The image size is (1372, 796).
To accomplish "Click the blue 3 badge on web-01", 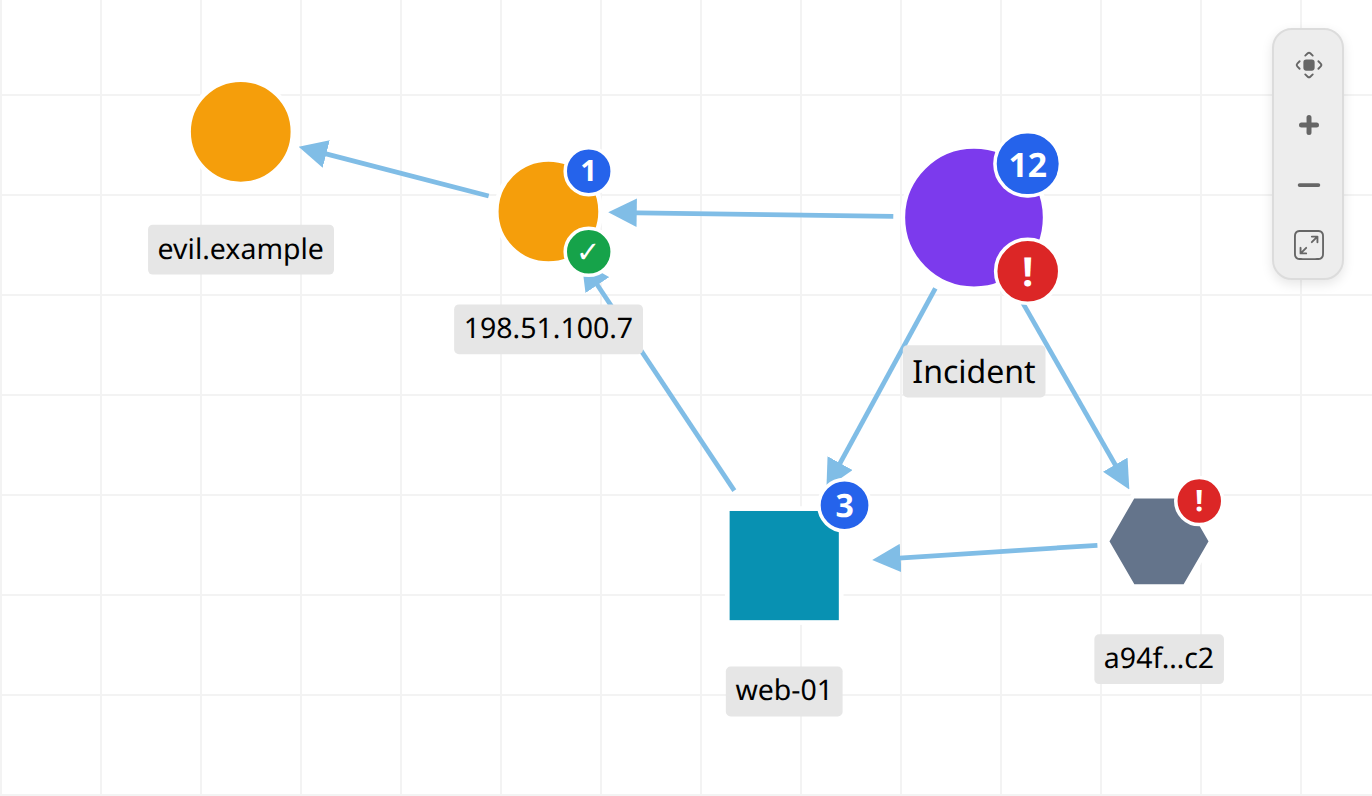I will coord(844,505).
